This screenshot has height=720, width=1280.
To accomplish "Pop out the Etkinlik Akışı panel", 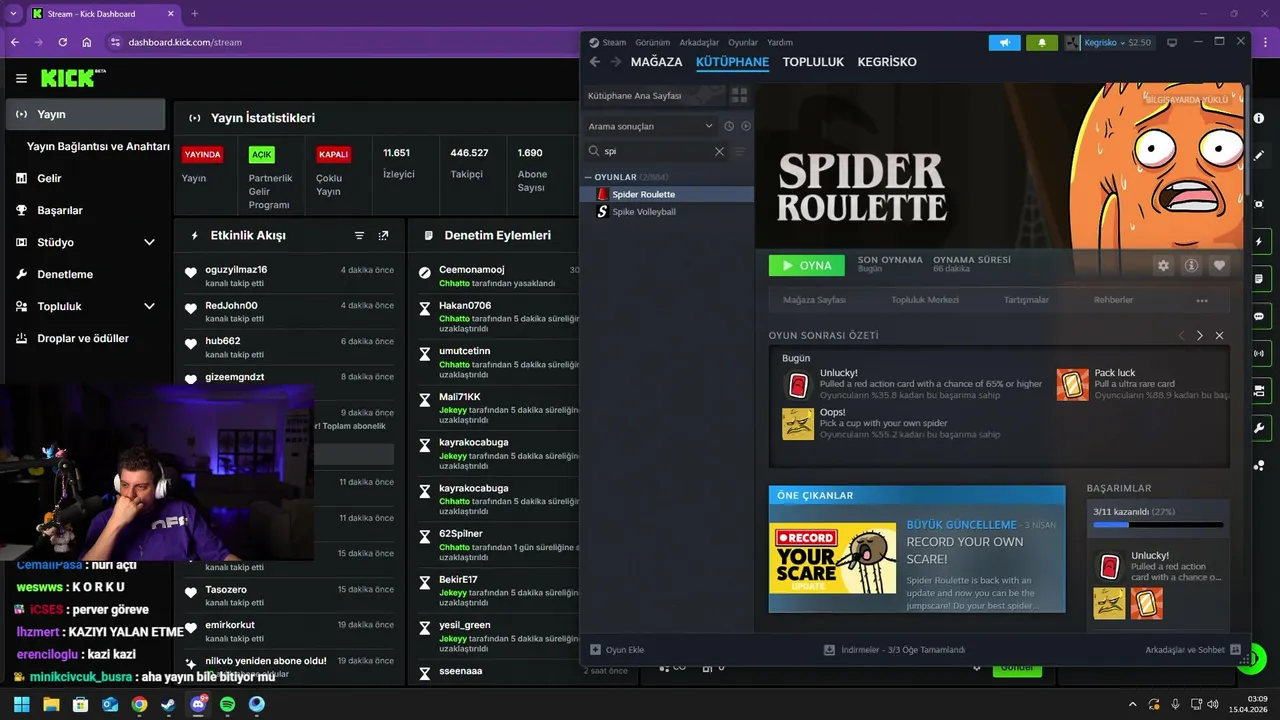I will click(x=383, y=235).
